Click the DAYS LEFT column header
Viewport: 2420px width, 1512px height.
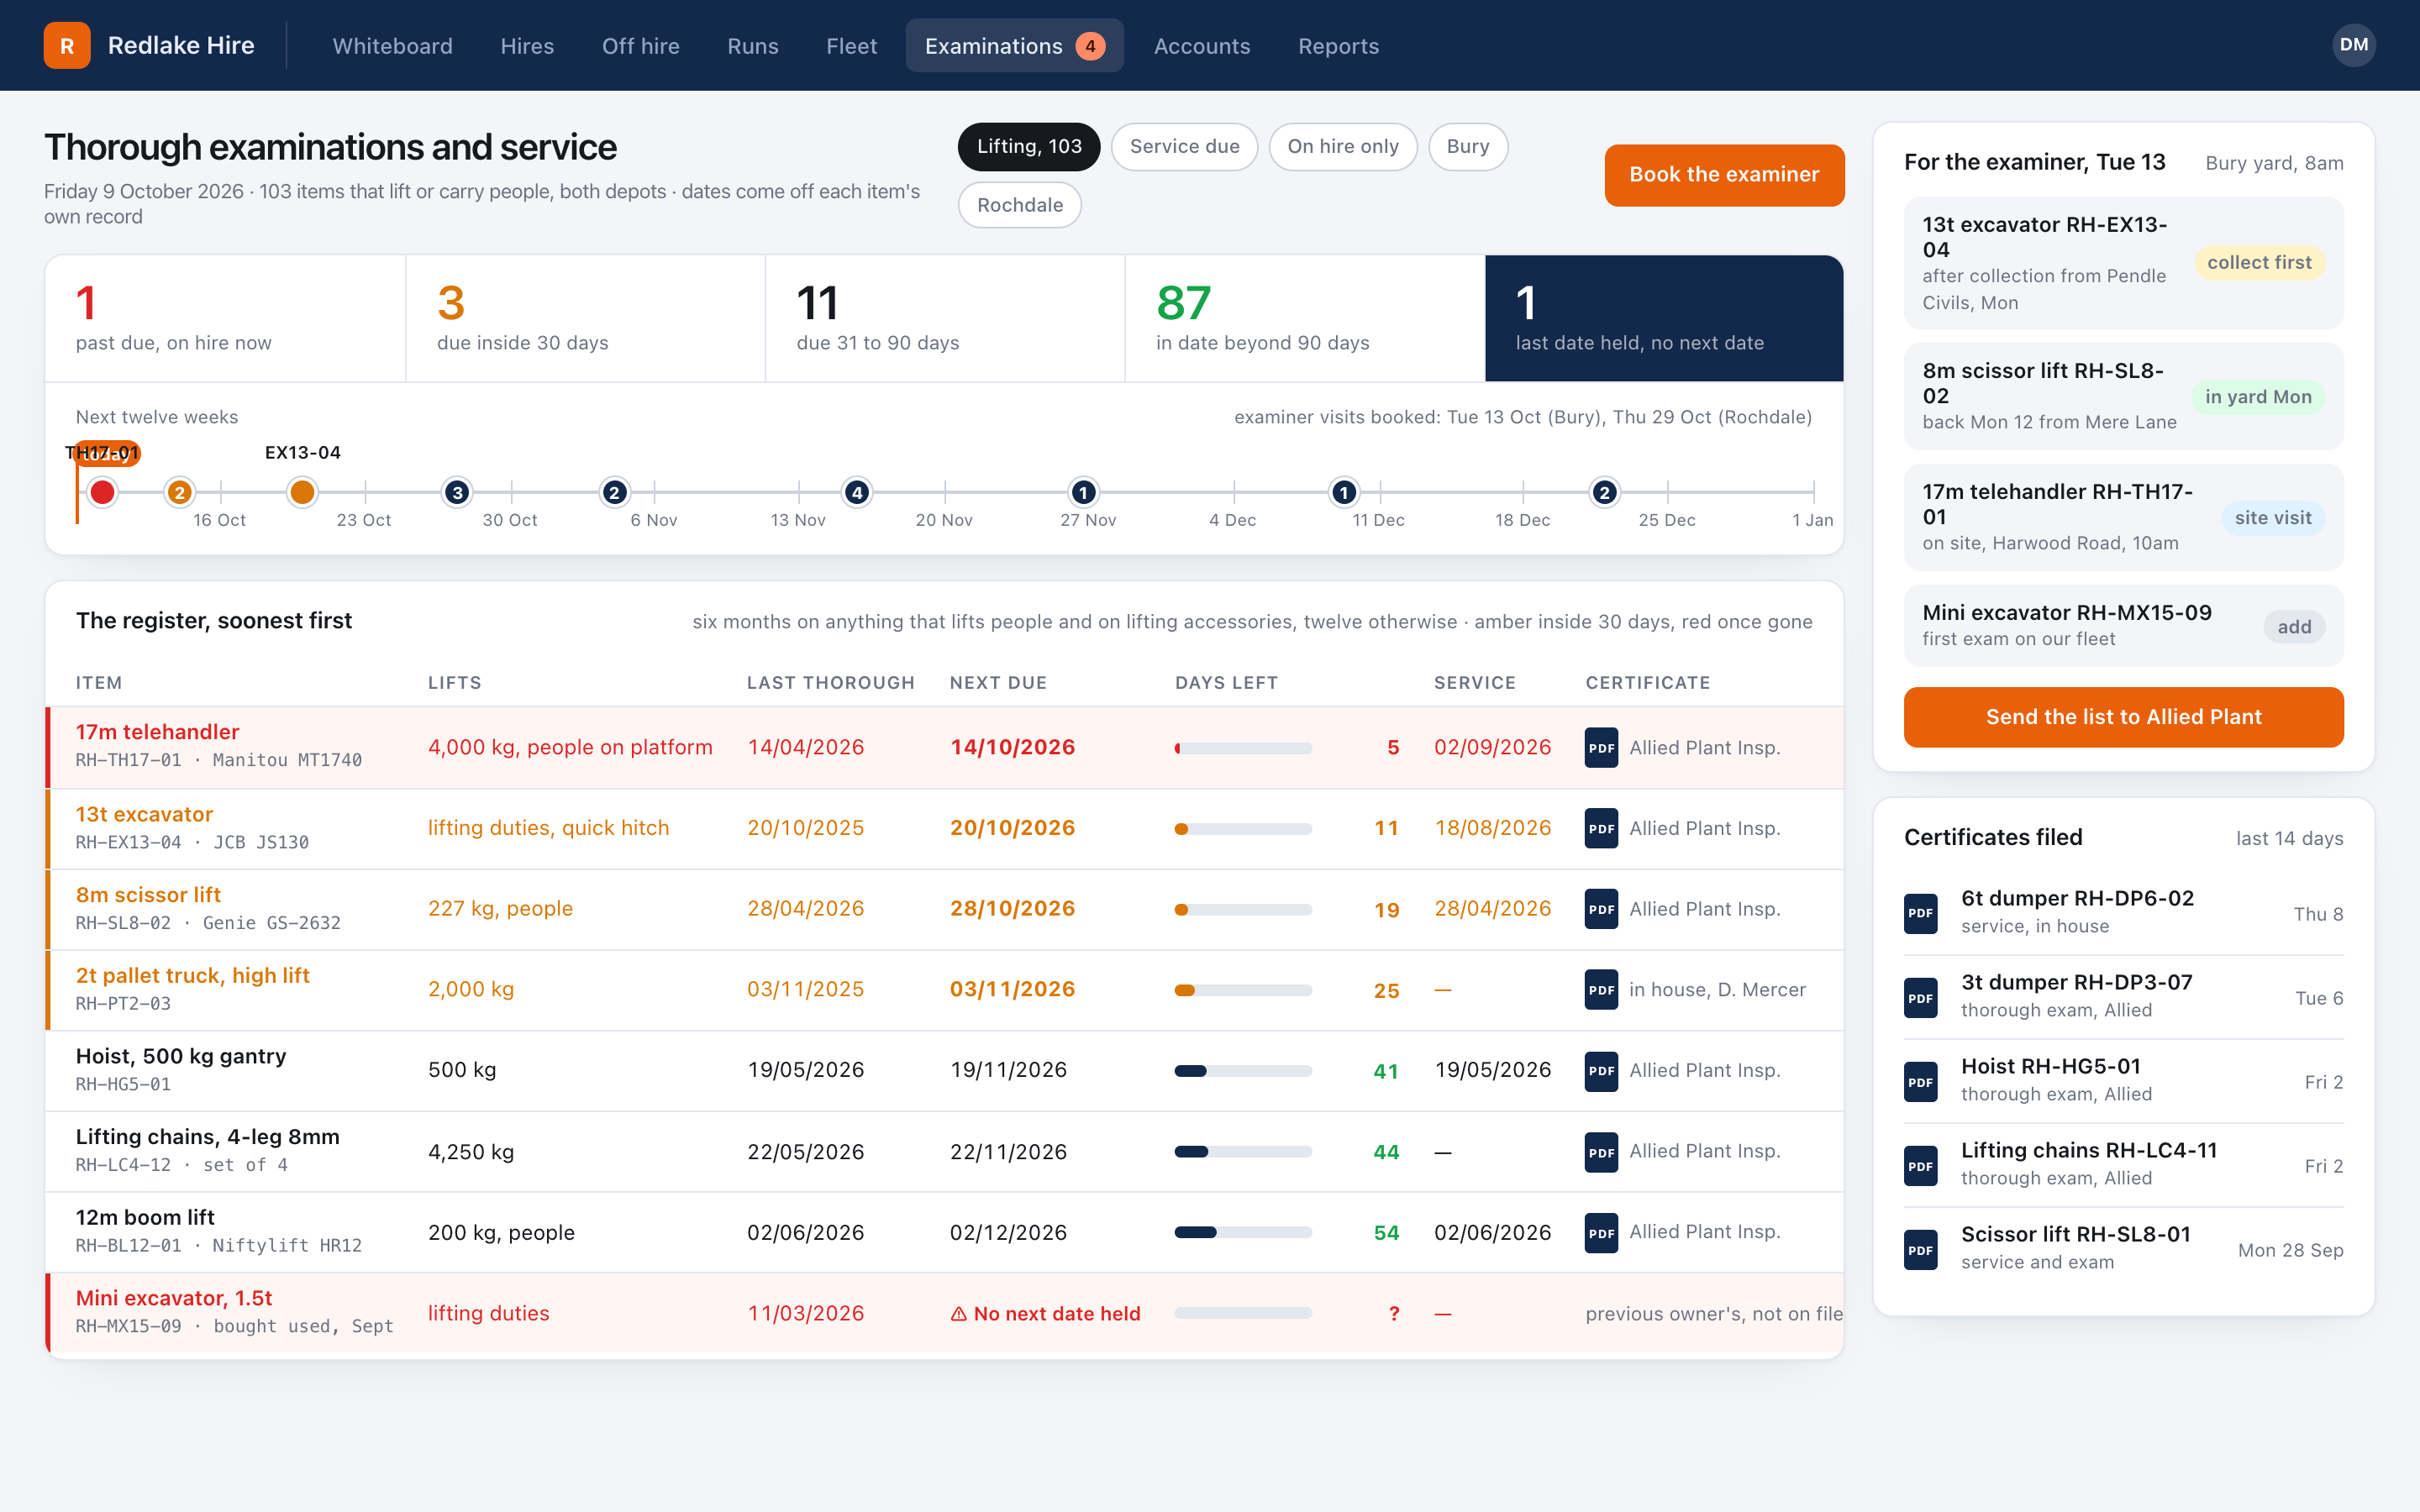(1226, 683)
